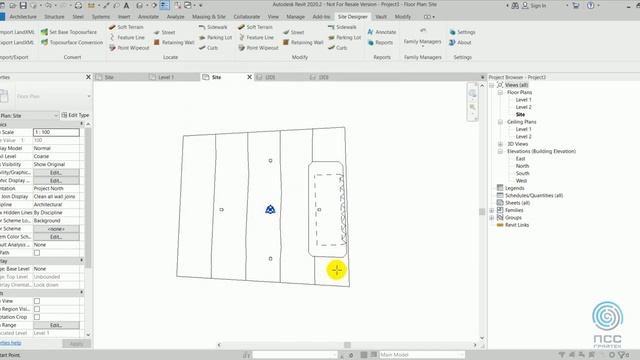Close the active Site view tab
The image size is (640, 360).
(x=249, y=77)
